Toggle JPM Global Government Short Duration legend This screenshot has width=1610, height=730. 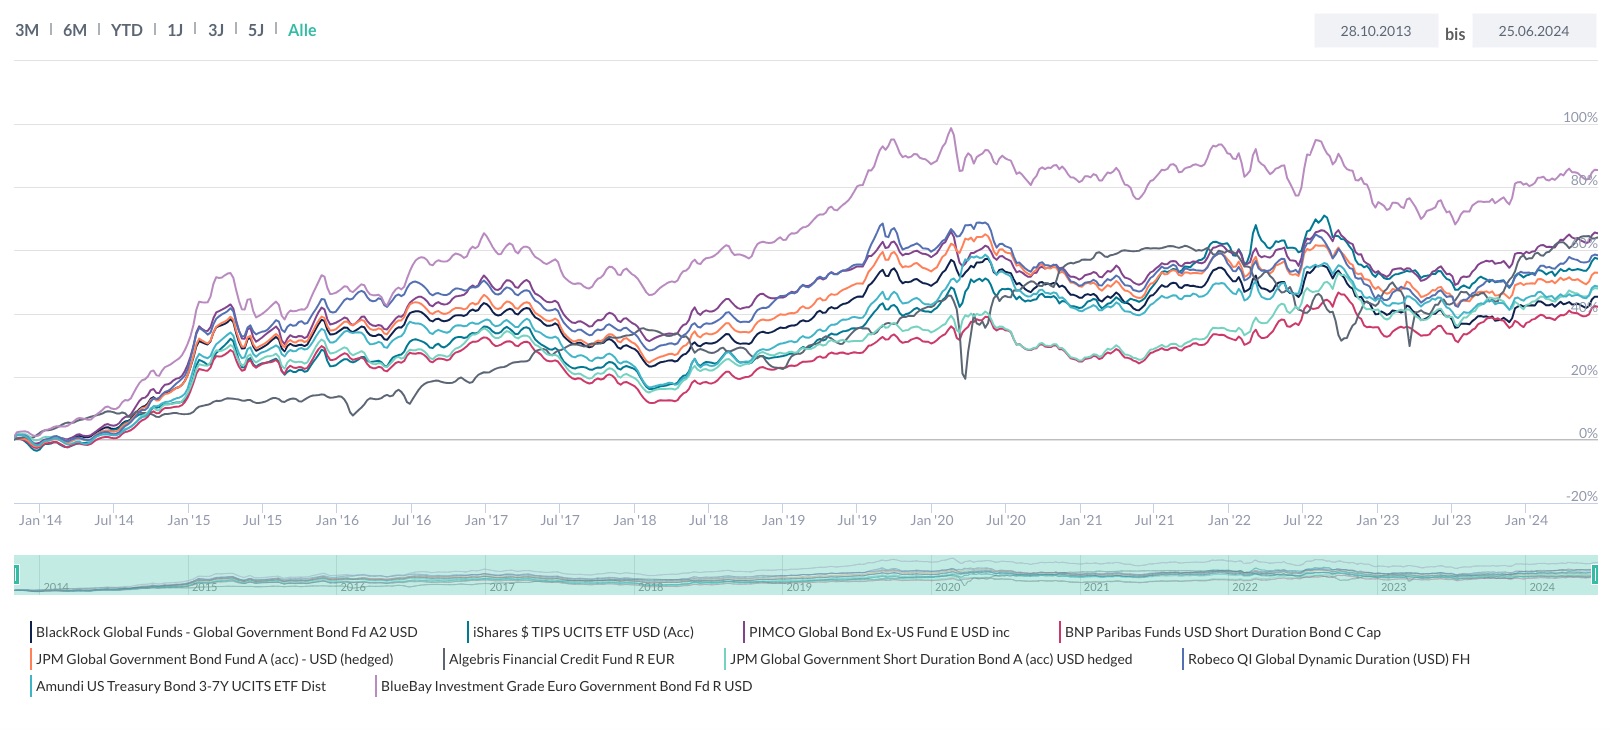point(931,659)
